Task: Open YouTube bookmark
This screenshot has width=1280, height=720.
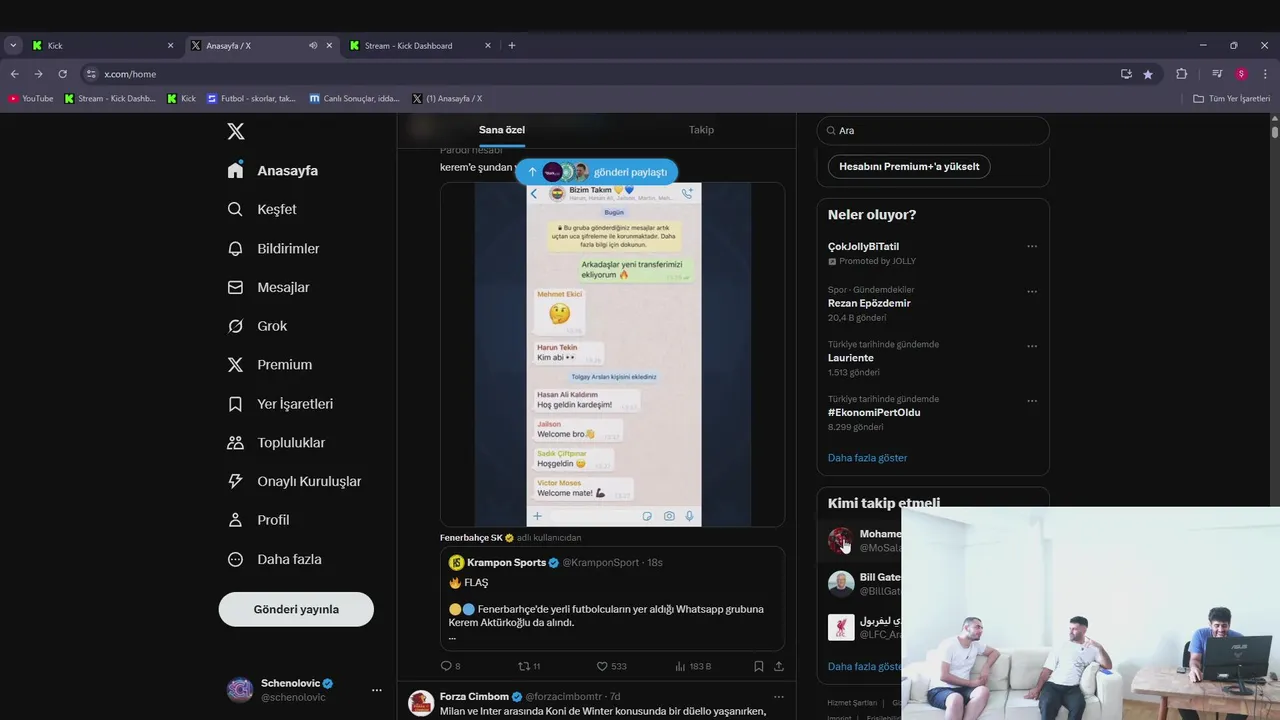Action: [31, 99]
